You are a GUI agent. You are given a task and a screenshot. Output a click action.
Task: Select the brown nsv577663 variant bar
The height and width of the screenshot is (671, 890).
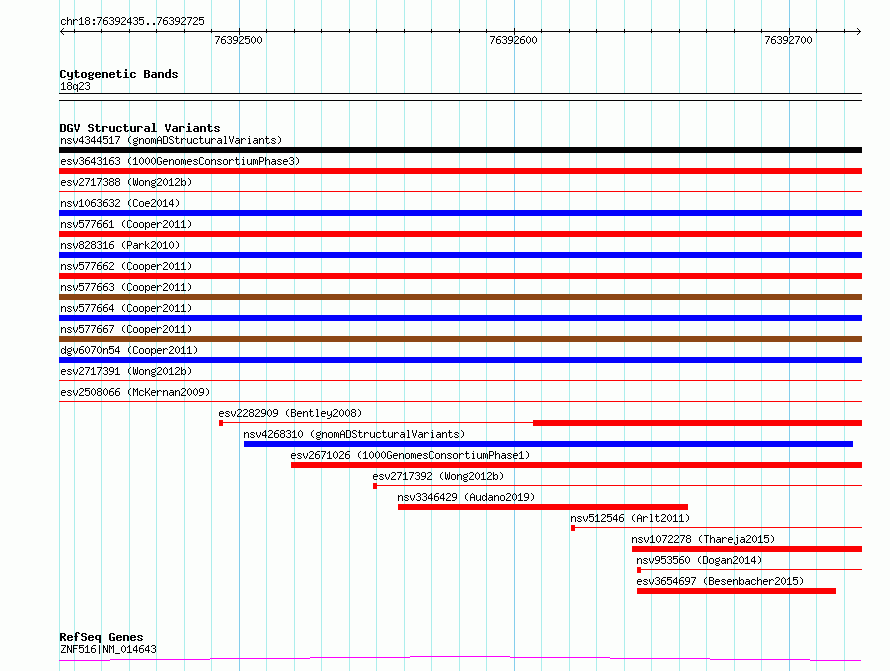click(460, 297)
